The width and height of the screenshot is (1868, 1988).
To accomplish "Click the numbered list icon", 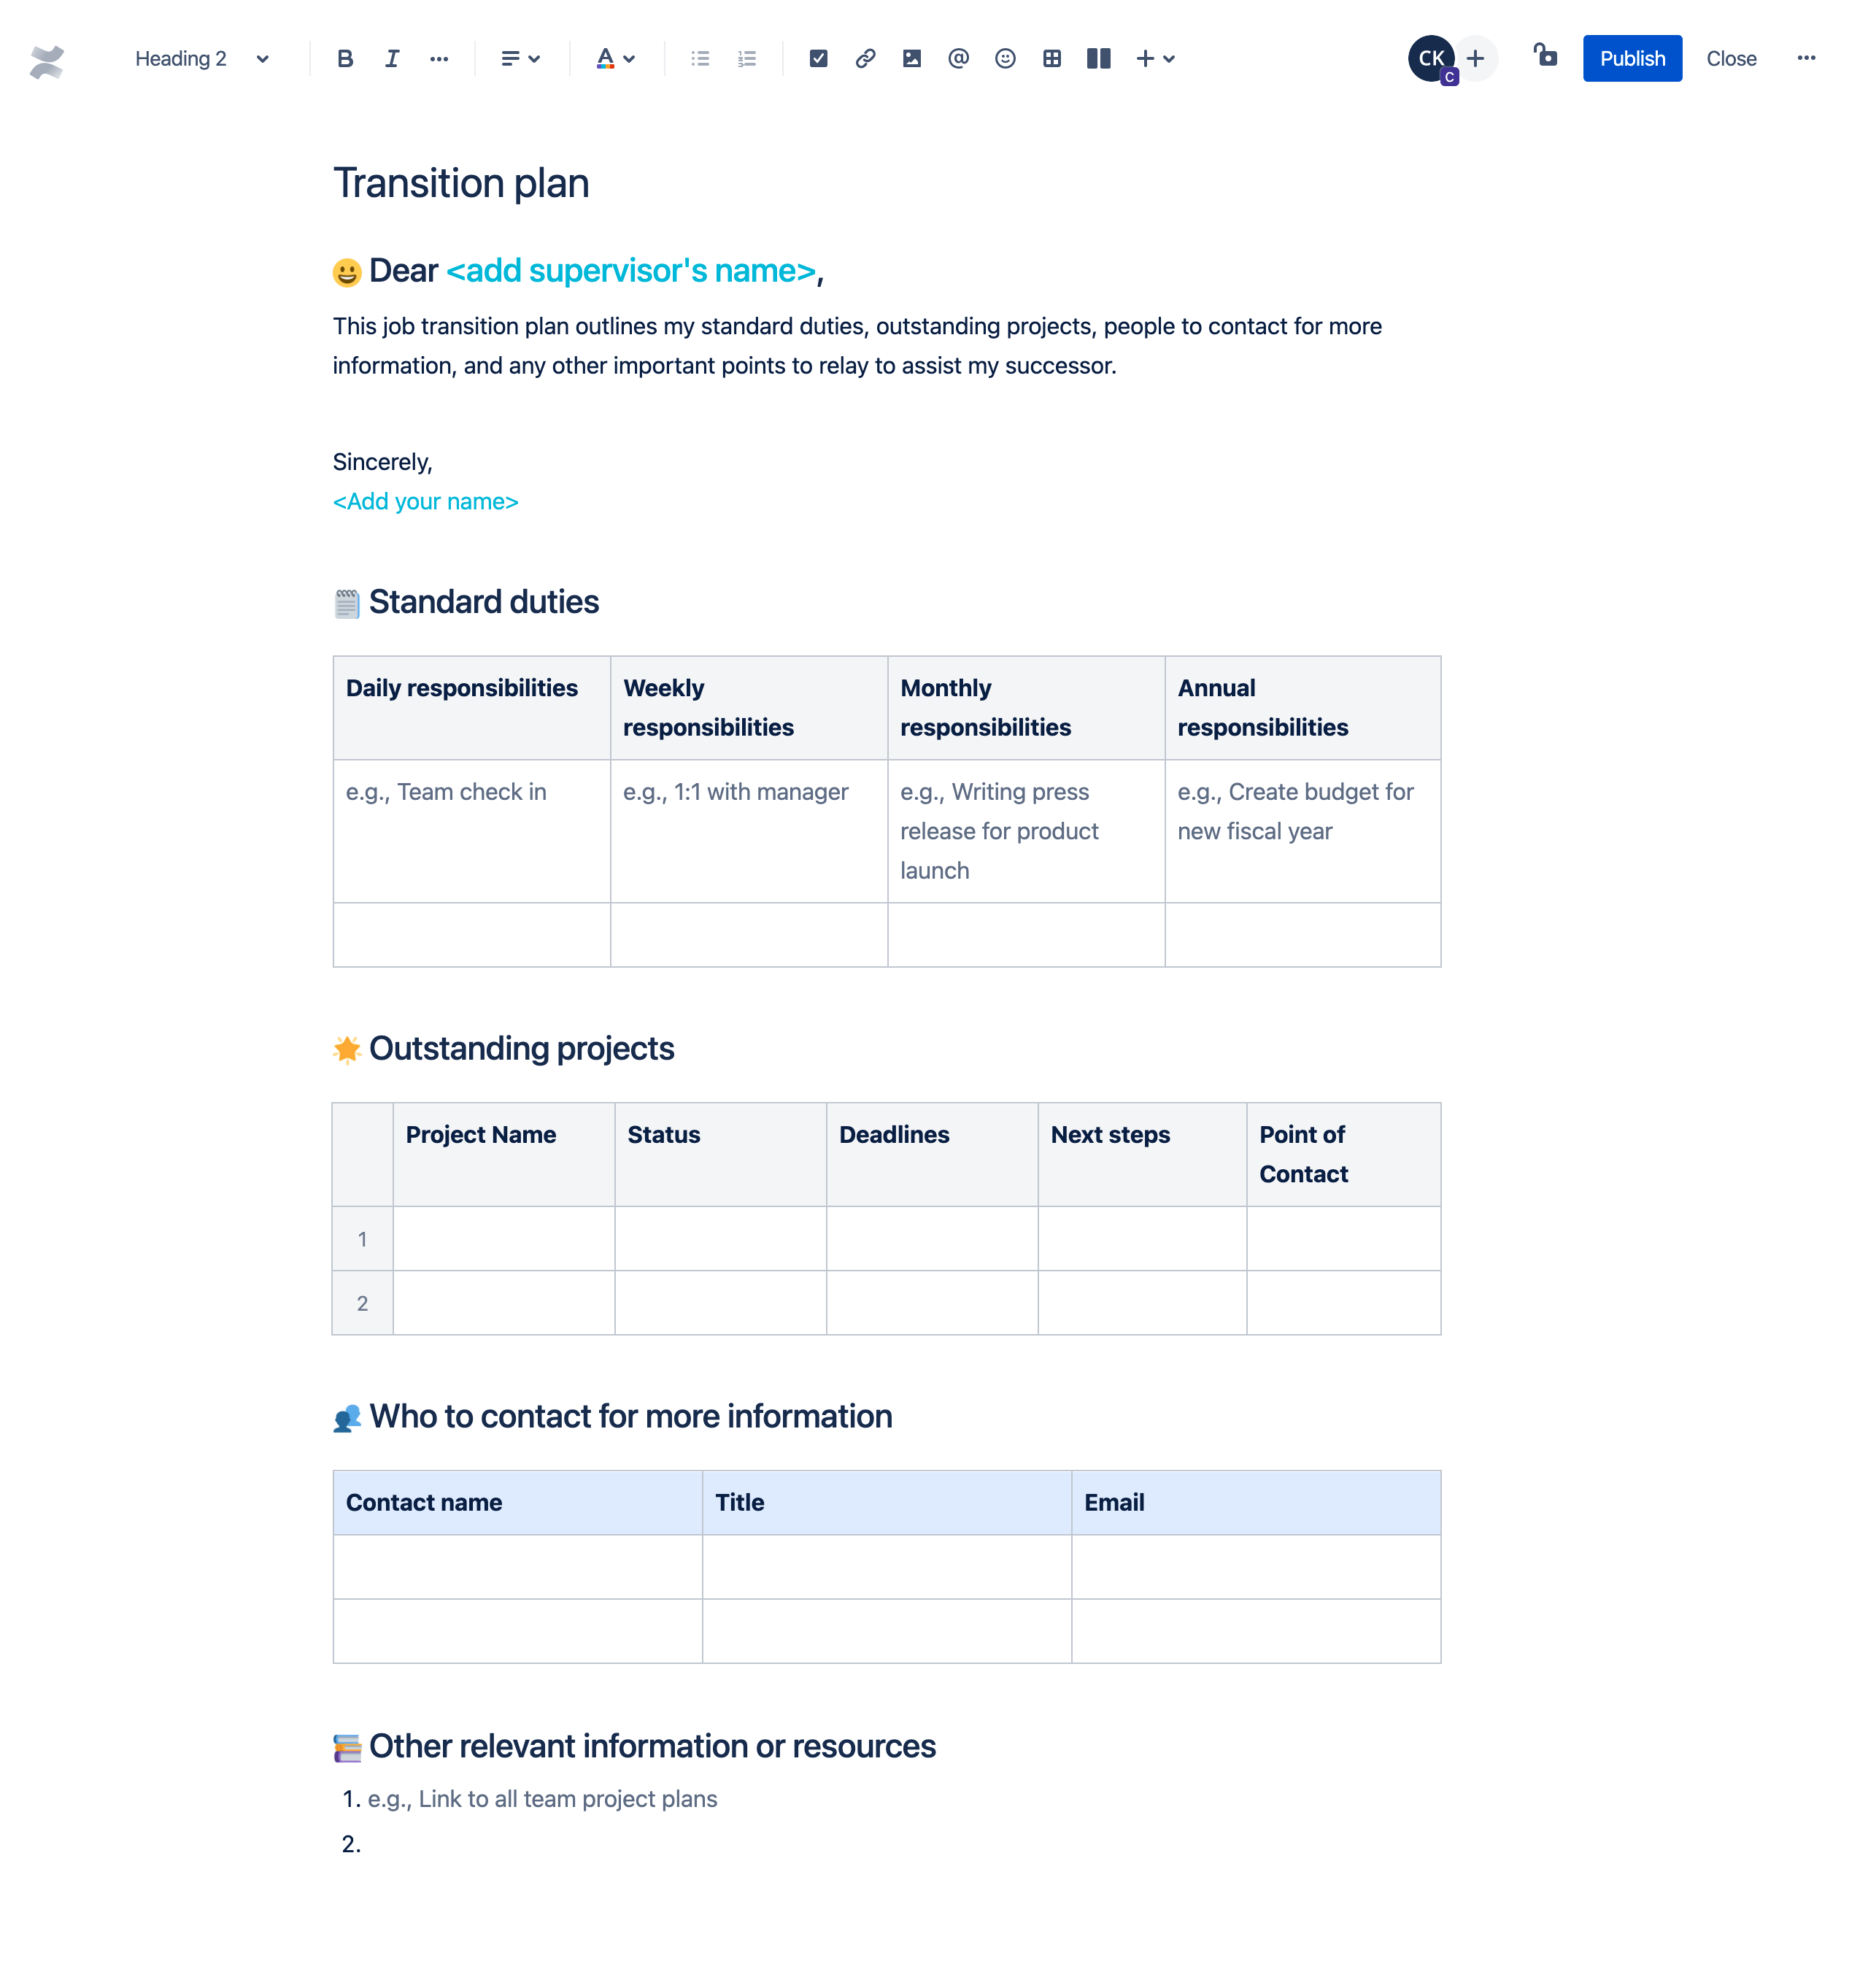I will (748, 58).
